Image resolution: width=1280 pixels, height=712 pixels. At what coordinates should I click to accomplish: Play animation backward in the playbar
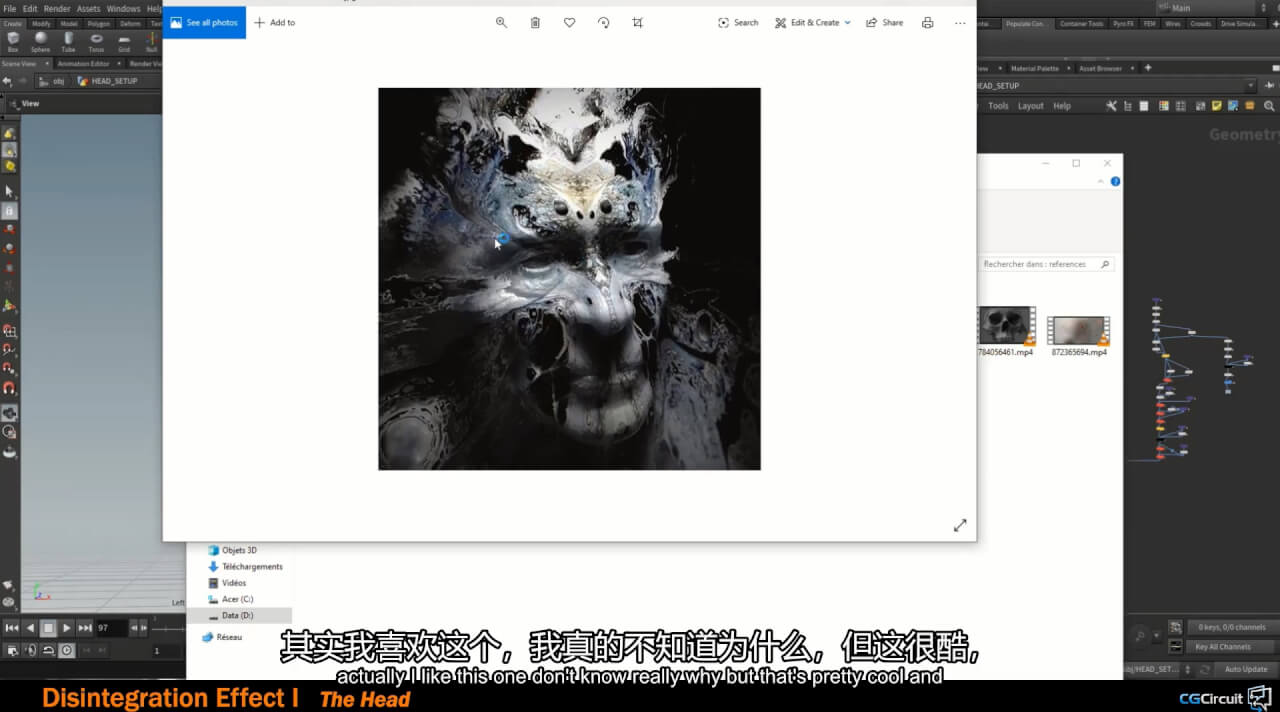click(30, 628)
